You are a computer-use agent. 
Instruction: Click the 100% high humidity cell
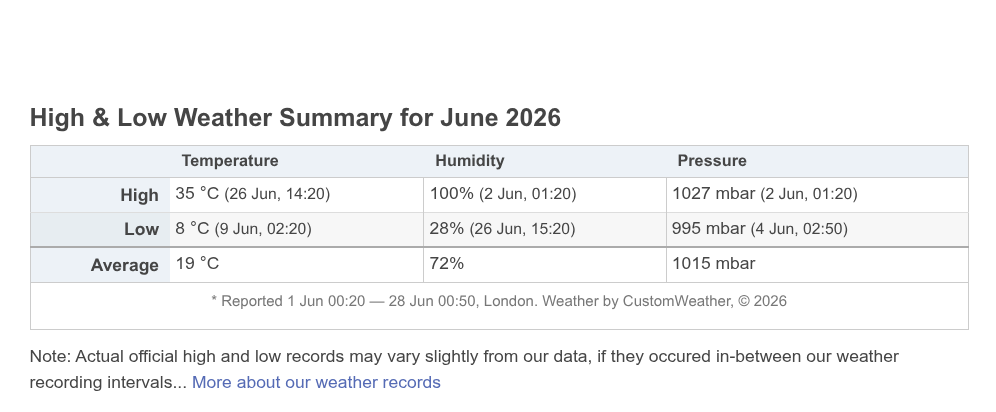[x=544, y=194]
